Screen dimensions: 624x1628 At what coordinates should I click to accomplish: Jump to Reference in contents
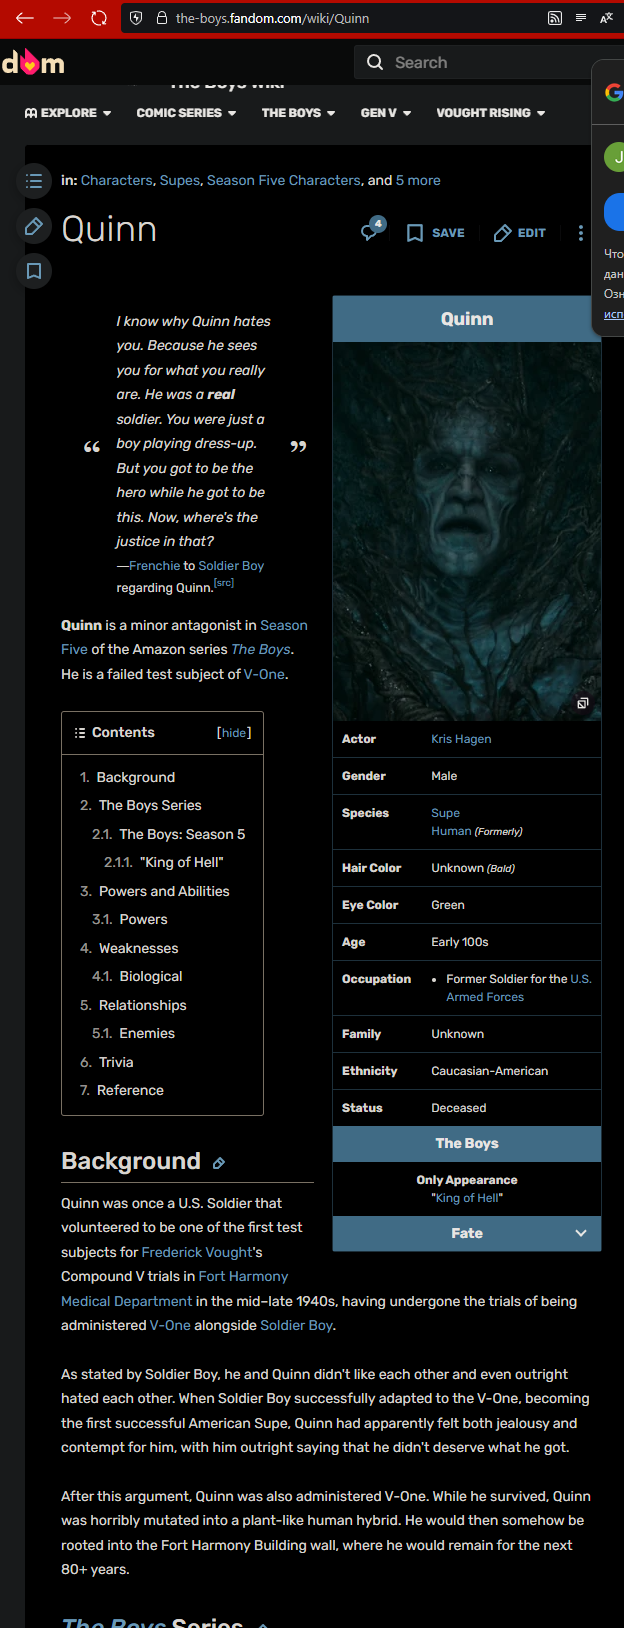[130, 1090]
